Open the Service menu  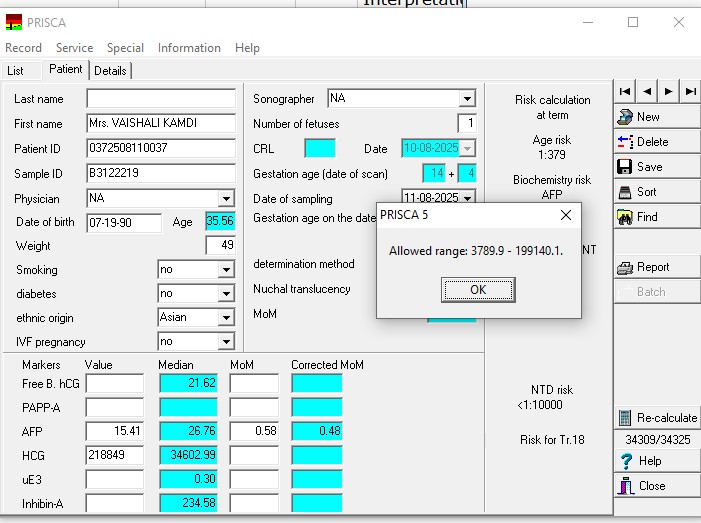click(74, 48)
